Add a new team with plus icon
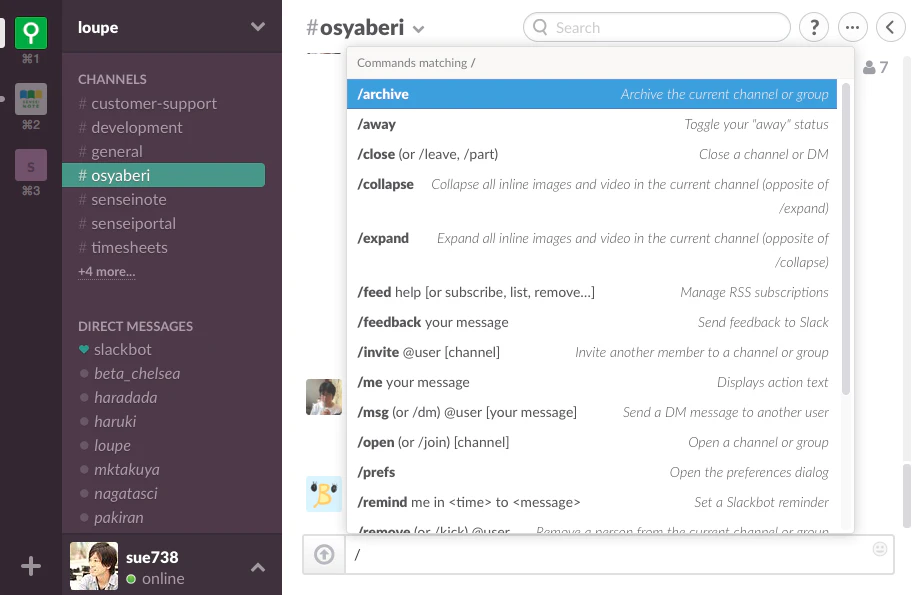915x595 pixels. (x=31, y=566)
